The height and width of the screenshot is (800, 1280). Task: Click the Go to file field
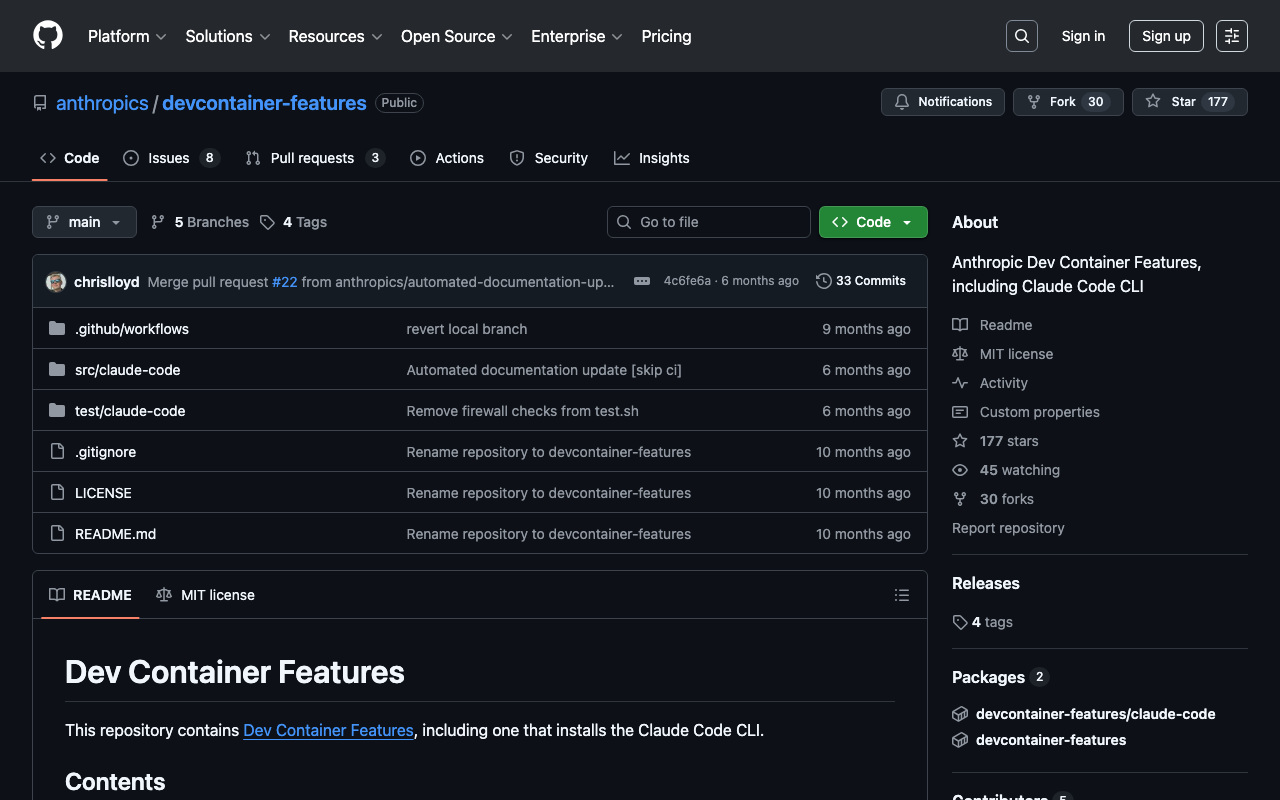(x=709, y=222)
